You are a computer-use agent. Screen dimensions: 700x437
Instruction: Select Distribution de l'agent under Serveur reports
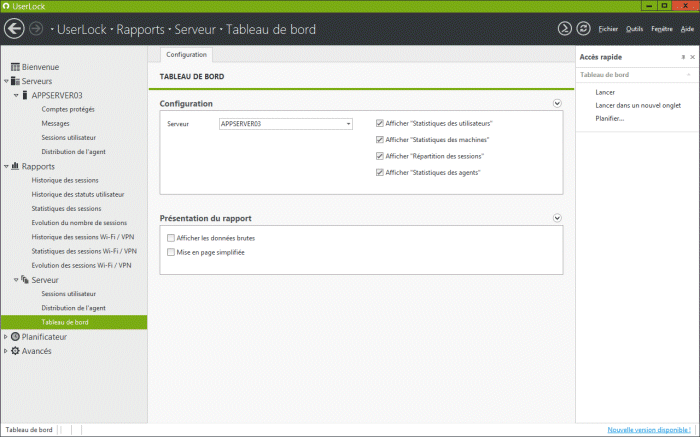tap(73, 308)
